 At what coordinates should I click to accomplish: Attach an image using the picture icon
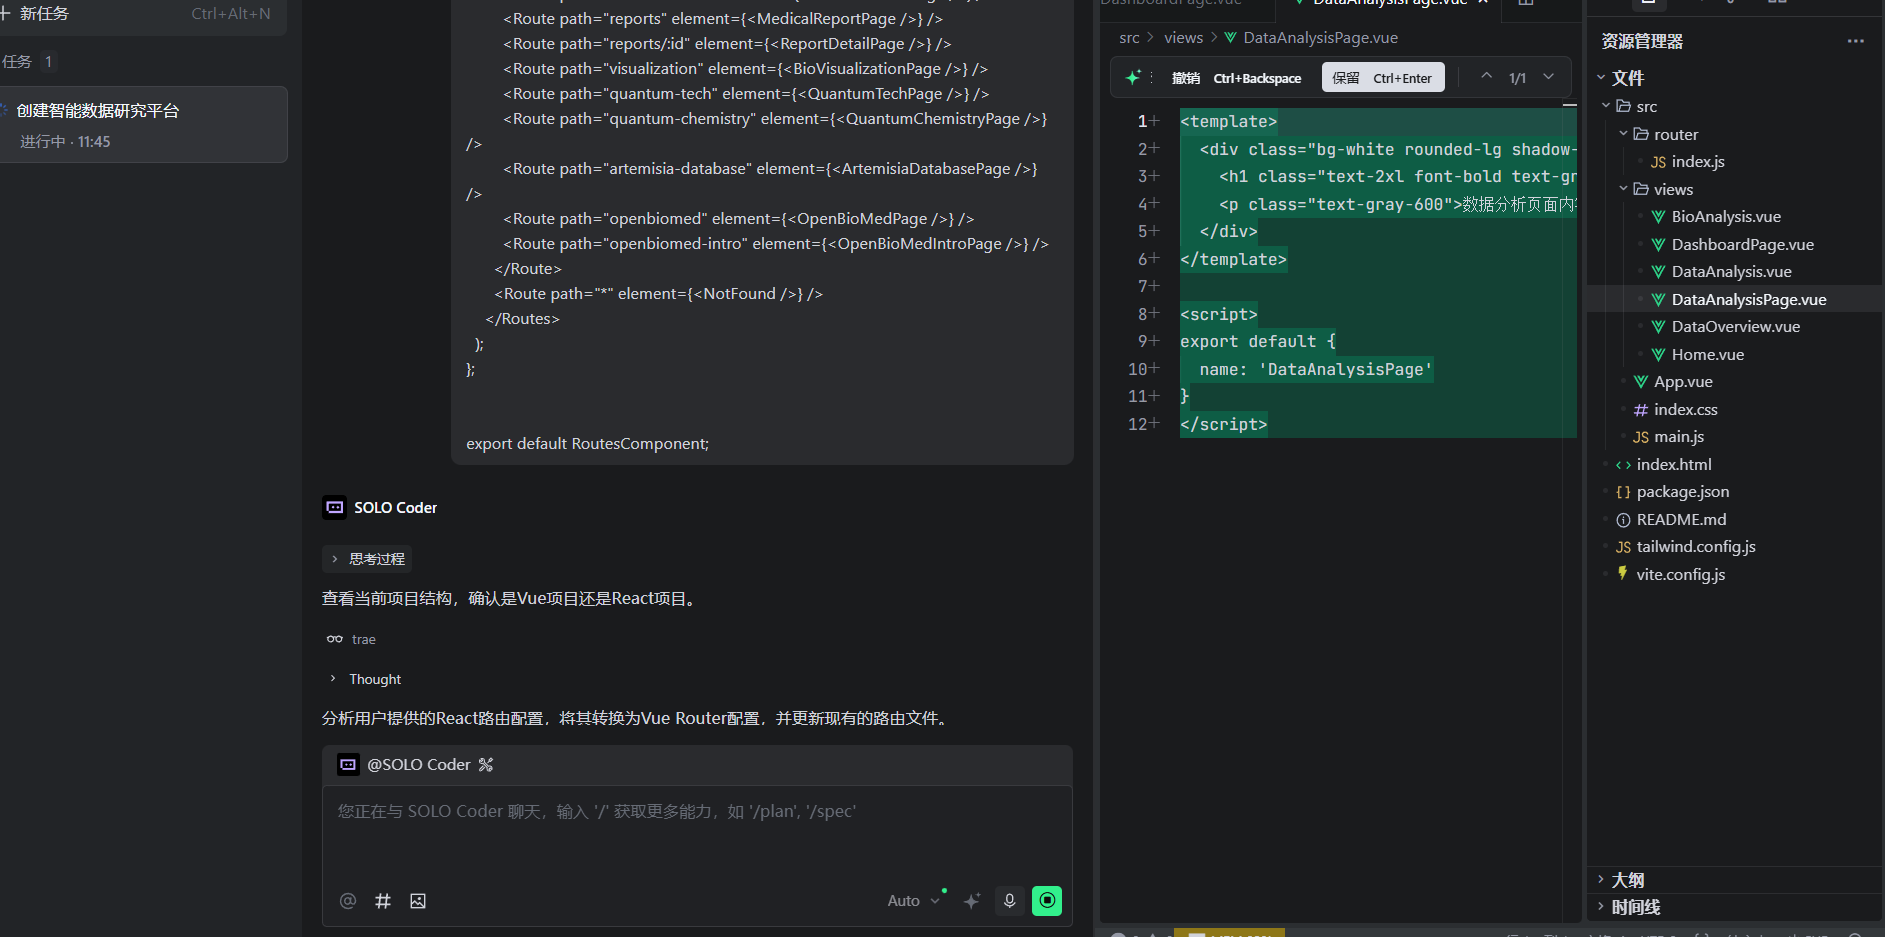click(x=418, y=901)
